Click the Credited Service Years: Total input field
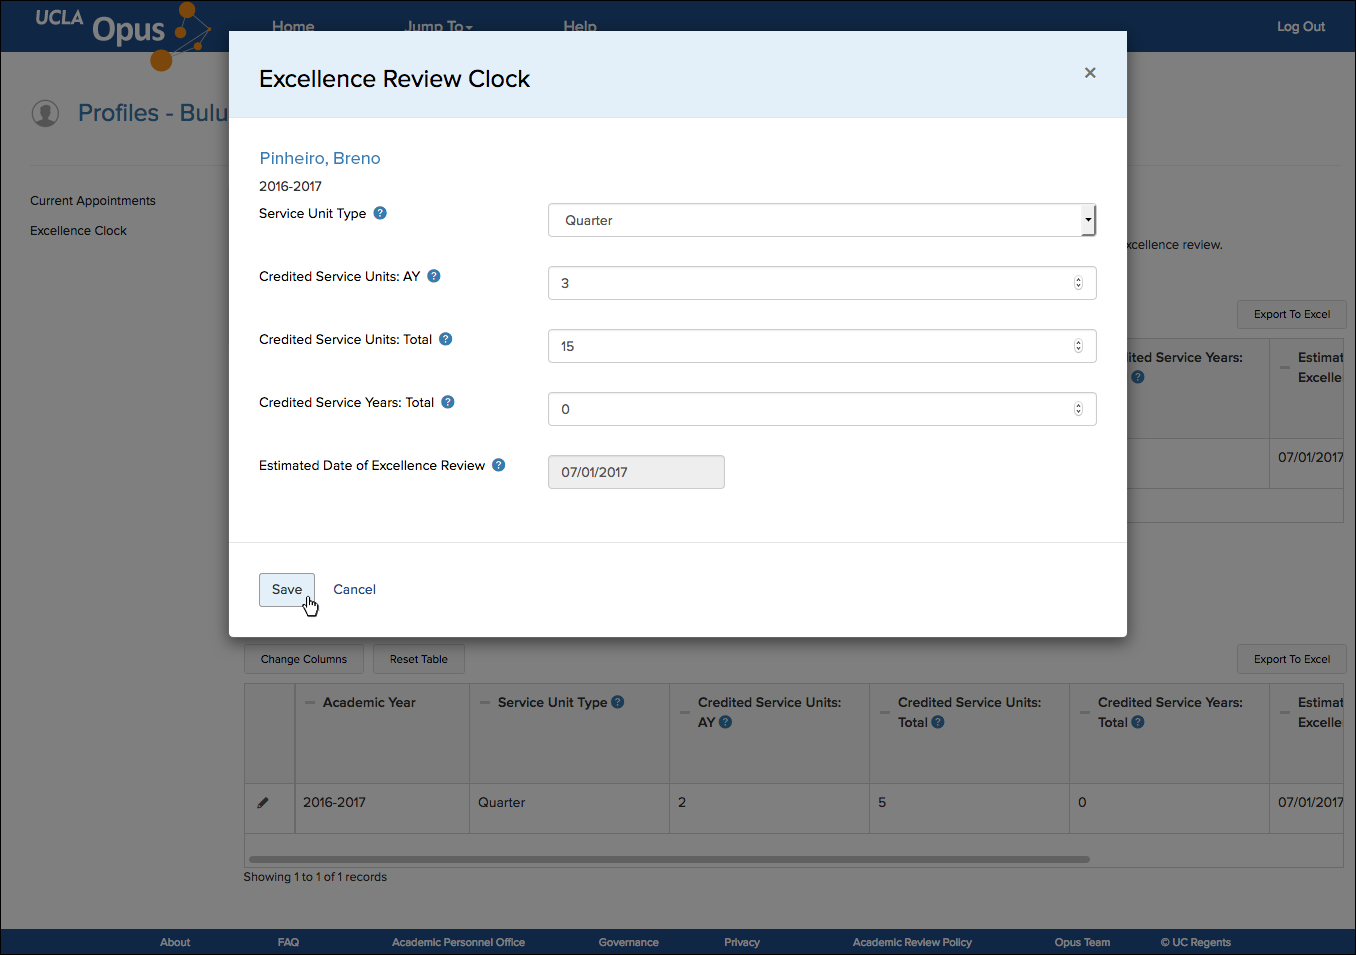Viewport: 1356px width, 955px height. [x=822, y=409]
